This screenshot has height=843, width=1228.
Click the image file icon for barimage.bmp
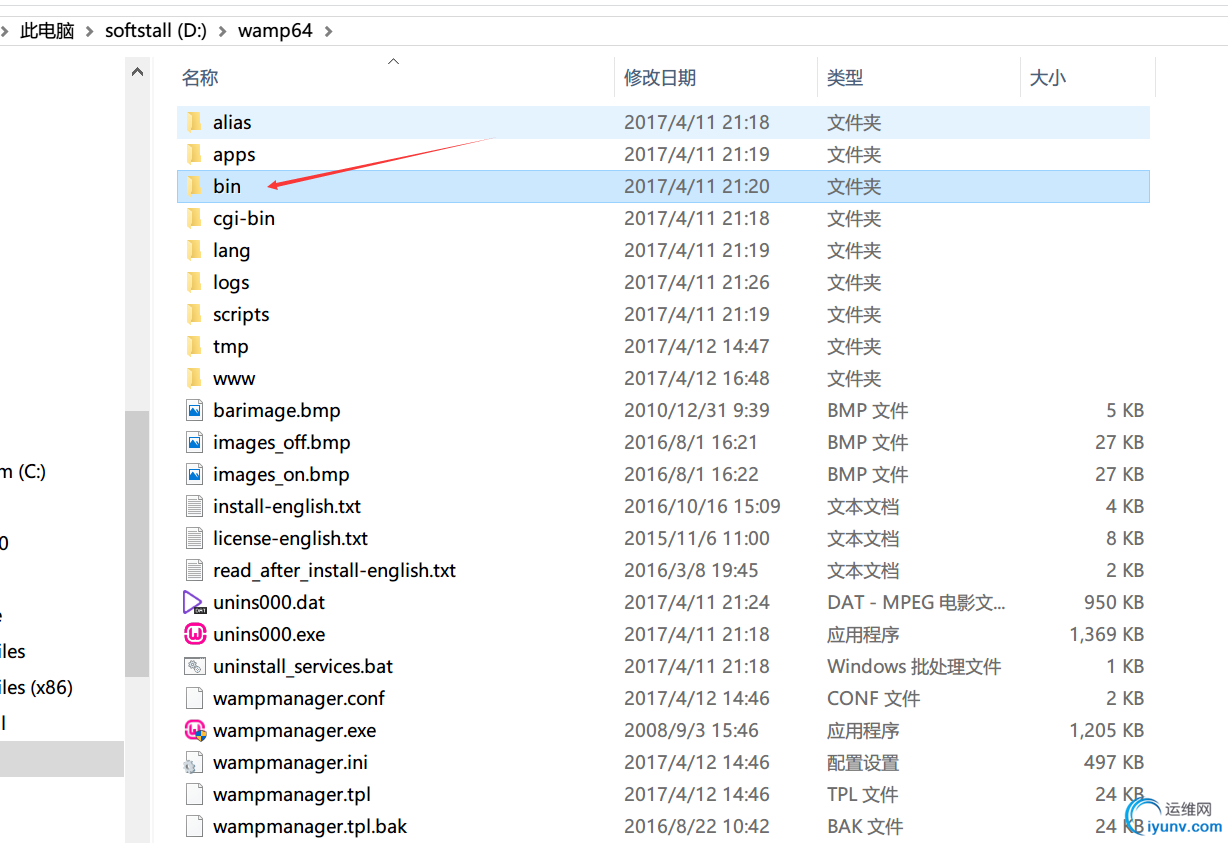click(194, 410)
